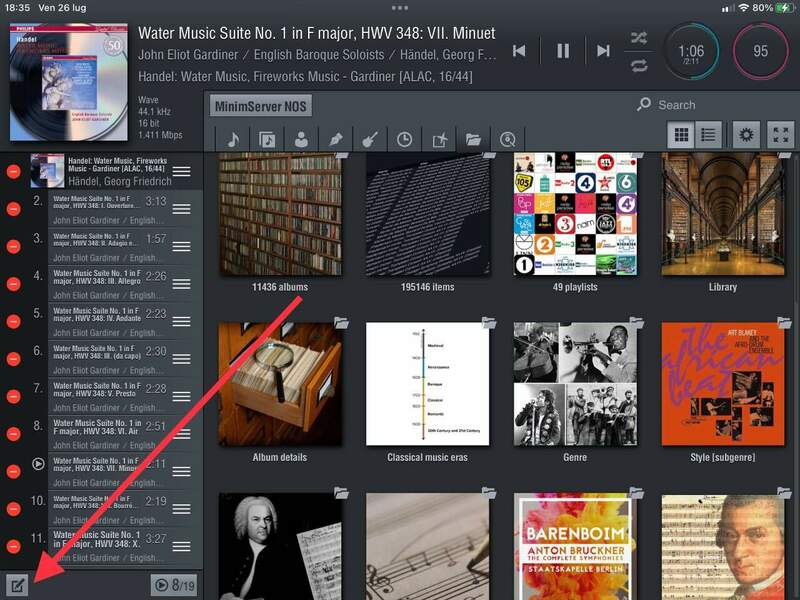
Task: Enter fullscreen with the expand arrows icon
Action: (x=780, y=135)
